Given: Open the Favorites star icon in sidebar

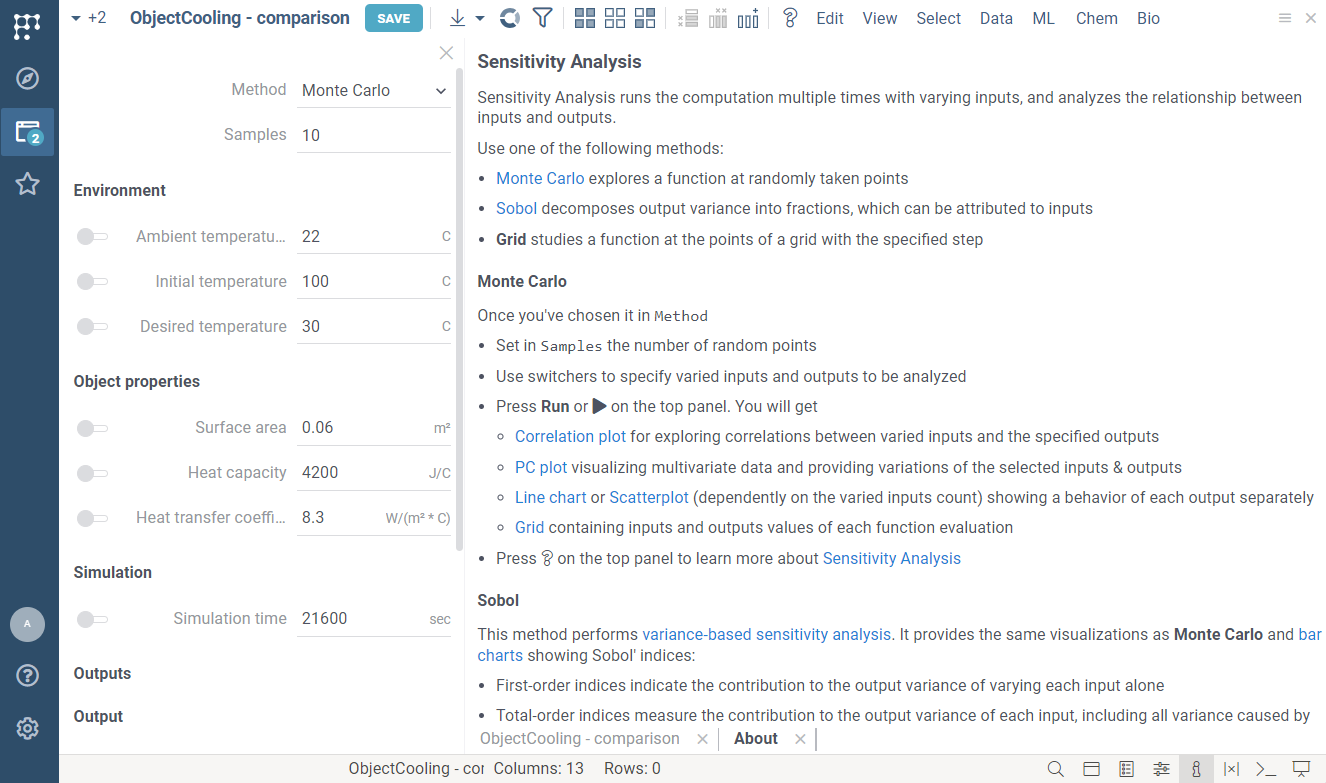Looking at the screenshot, I should coord(27,184).
